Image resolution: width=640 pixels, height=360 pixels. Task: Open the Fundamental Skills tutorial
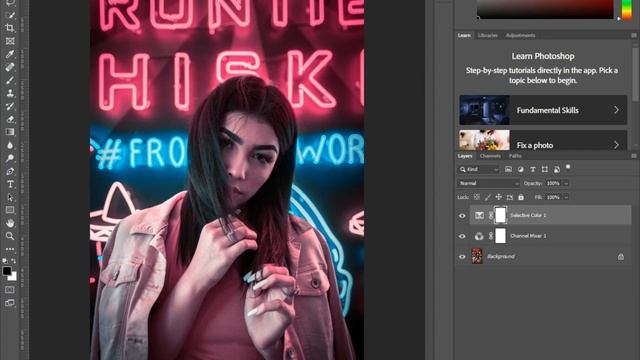[x=543, y=110]
